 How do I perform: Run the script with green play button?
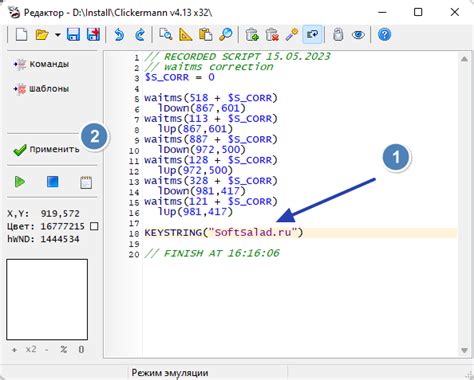(x=20, y=182)
